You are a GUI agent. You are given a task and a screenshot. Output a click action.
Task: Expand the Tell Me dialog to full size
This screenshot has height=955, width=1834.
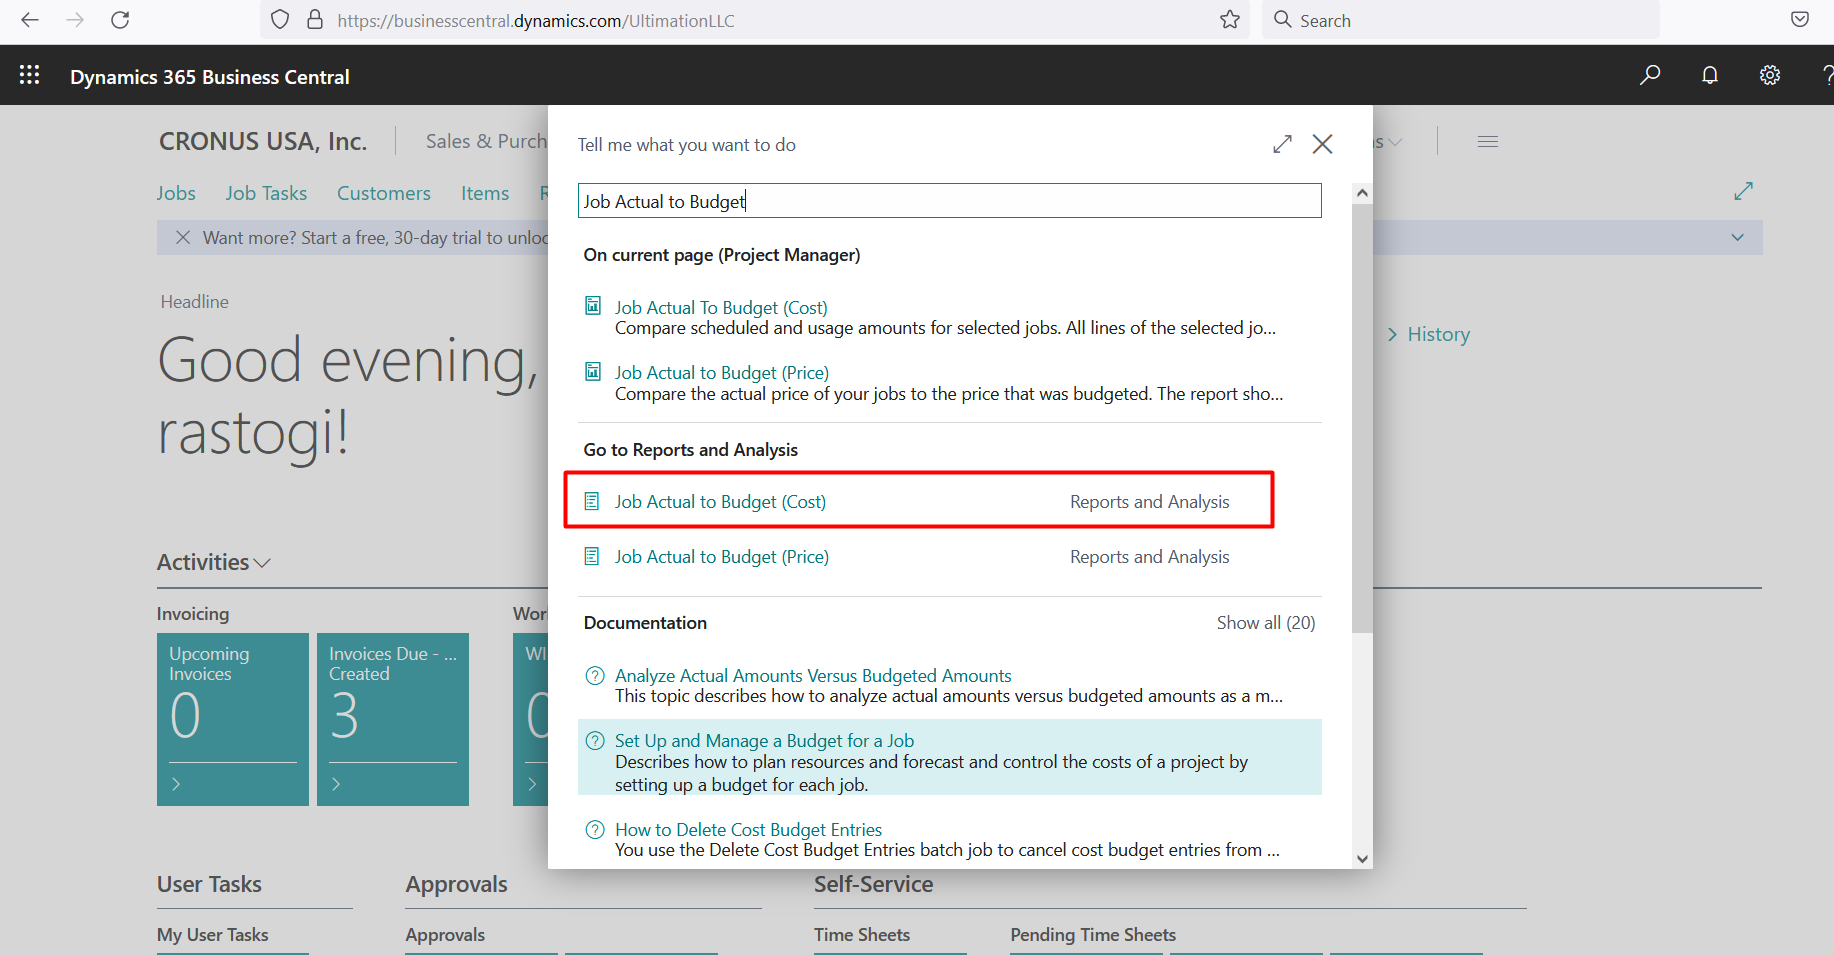(x=1282, y=144)
